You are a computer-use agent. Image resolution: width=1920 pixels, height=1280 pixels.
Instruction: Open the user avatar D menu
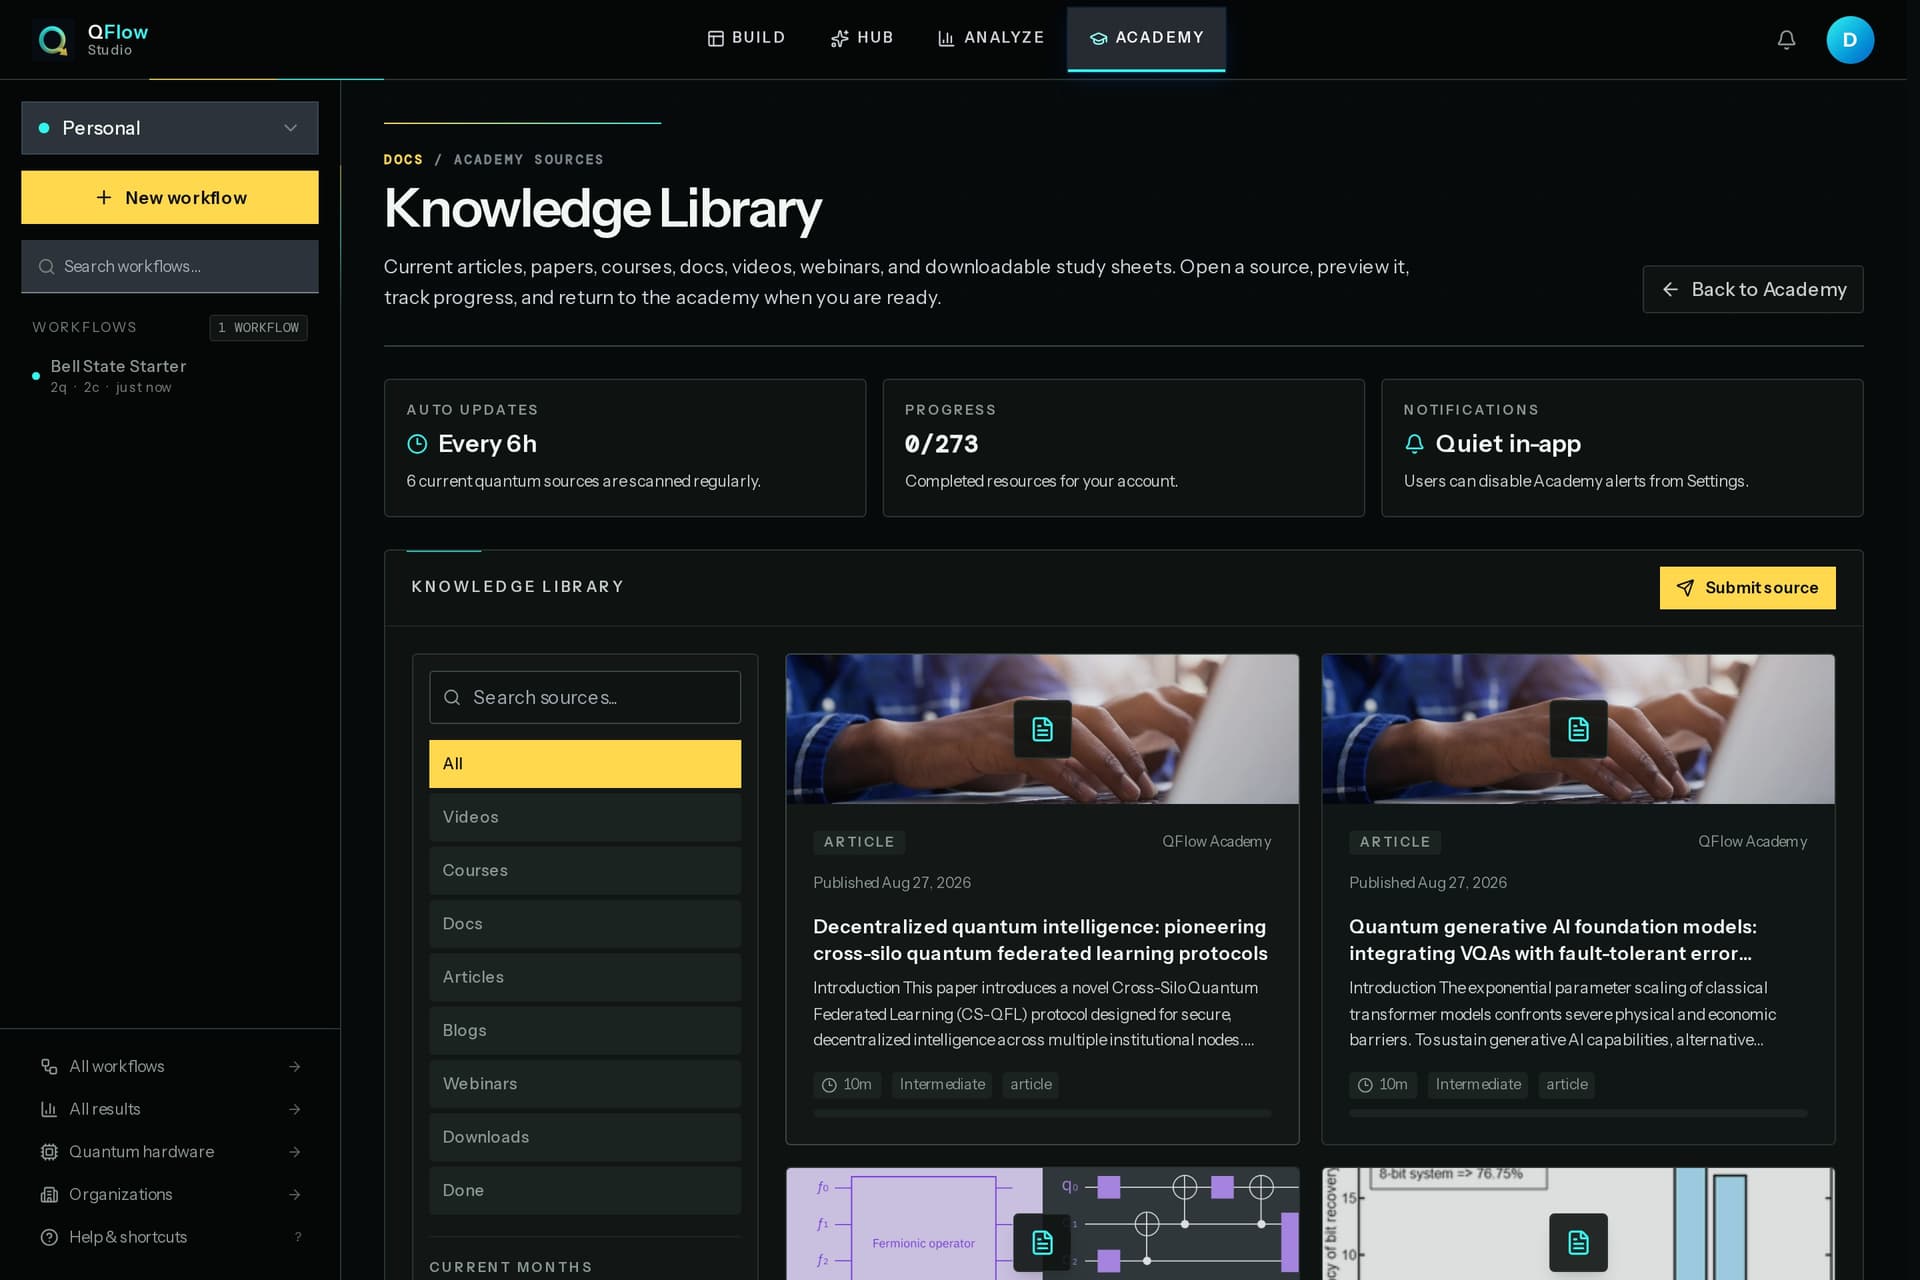coord(1850,40)
